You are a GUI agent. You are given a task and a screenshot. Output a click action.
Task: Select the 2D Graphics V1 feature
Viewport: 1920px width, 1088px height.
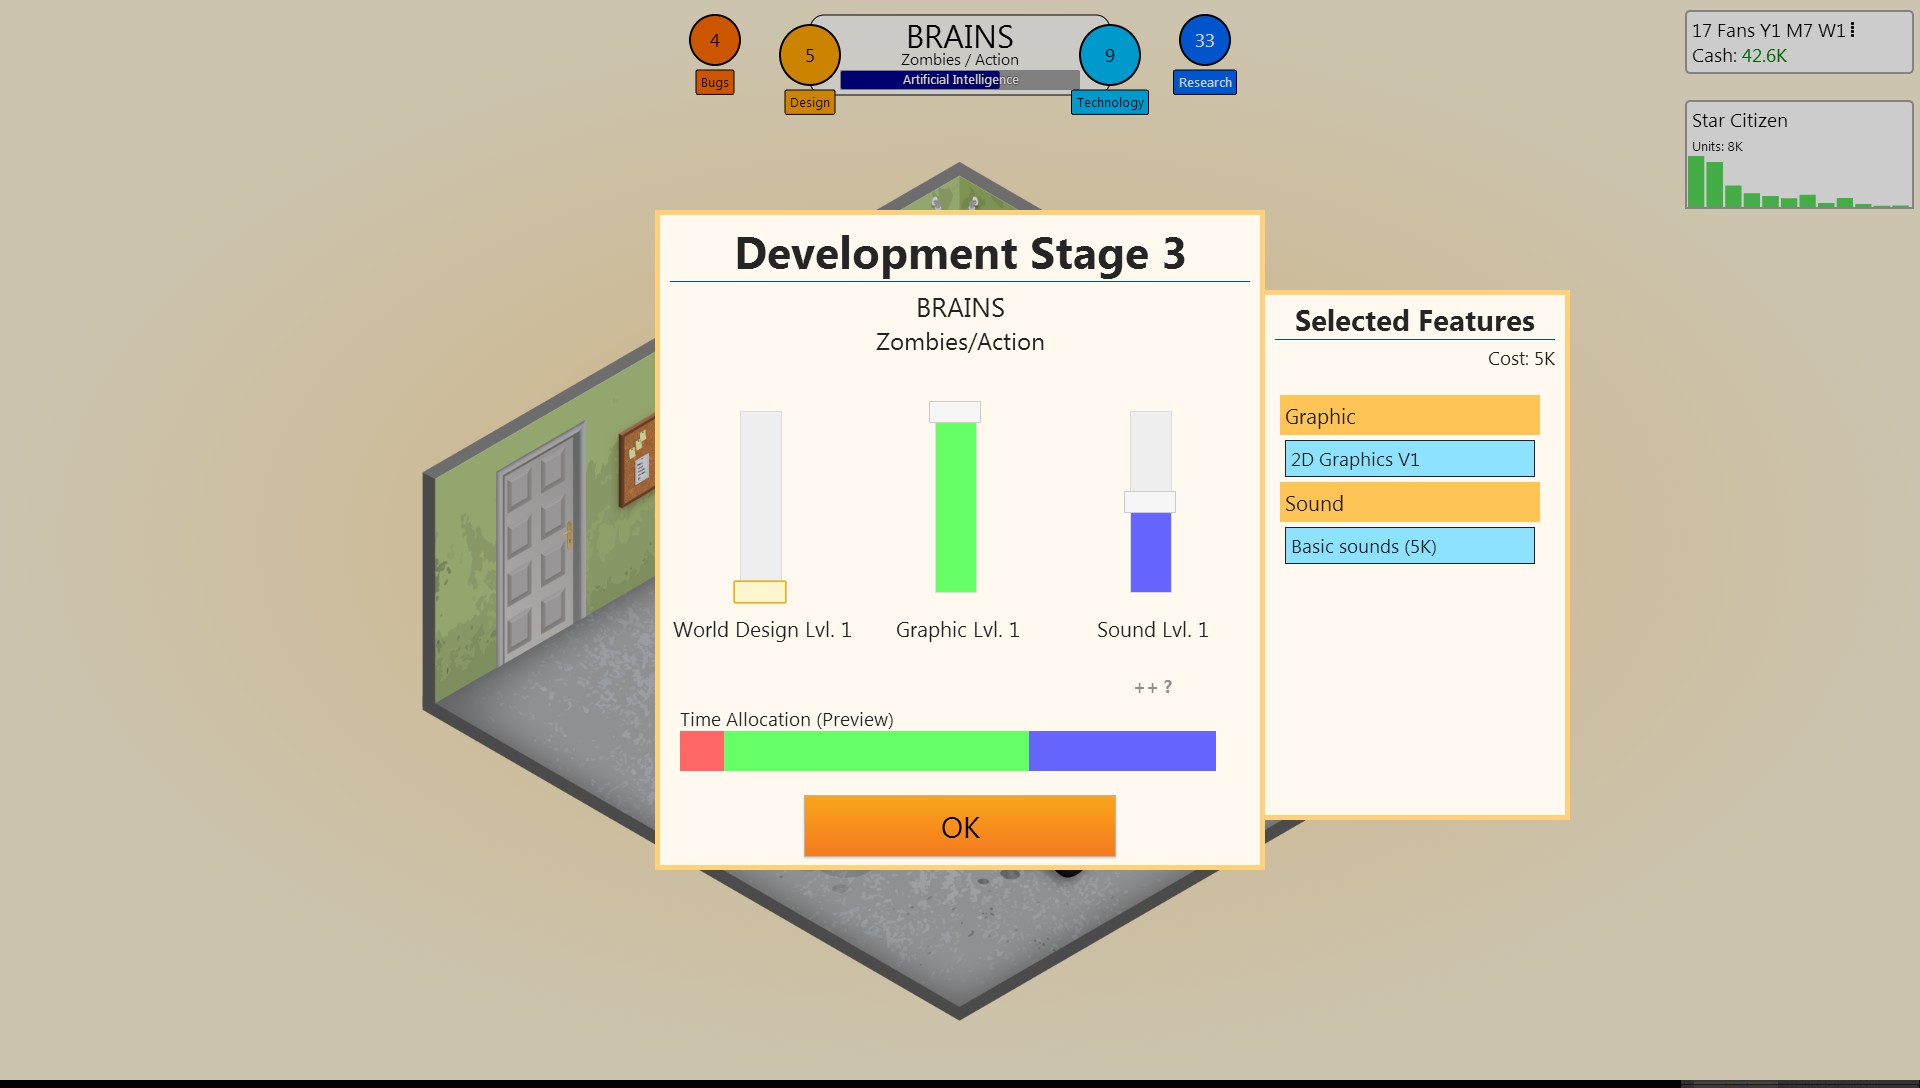pos(1409,459)
